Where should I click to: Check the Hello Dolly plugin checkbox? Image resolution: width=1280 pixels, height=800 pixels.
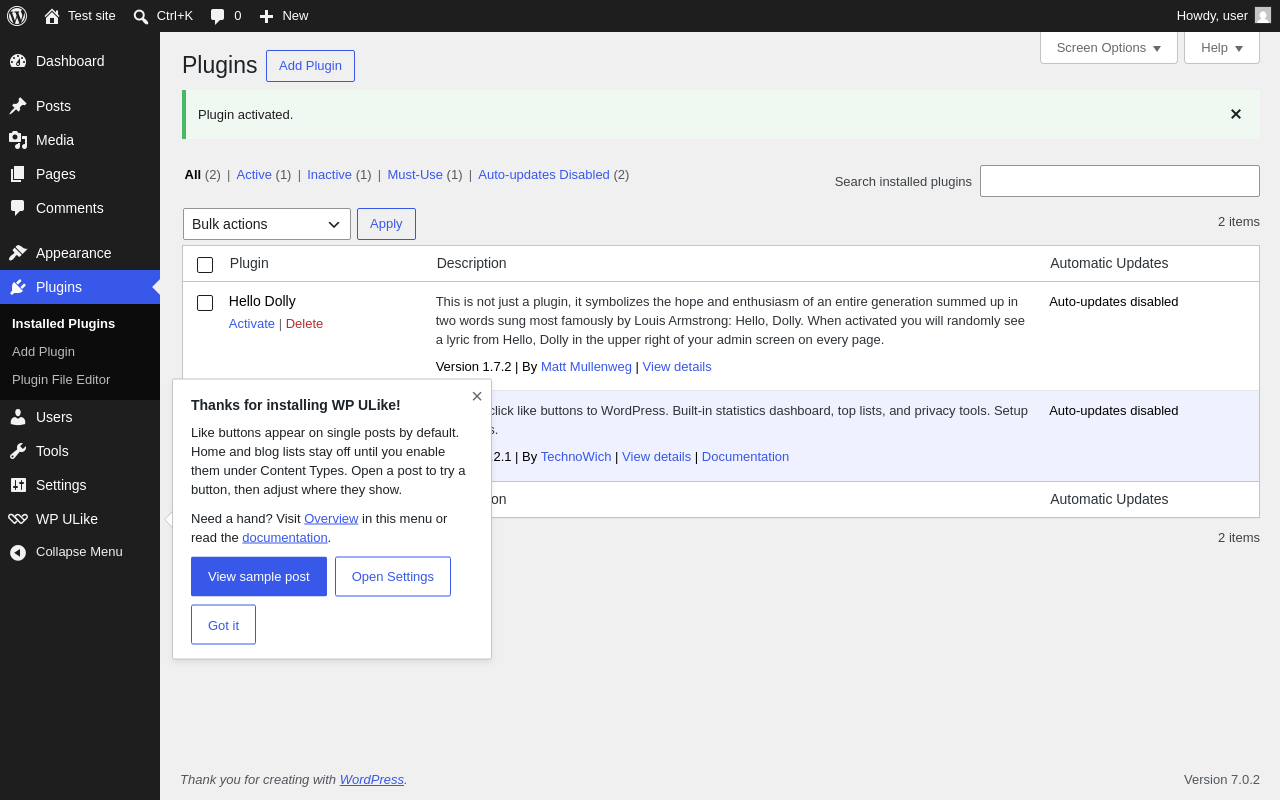click(205, 303)
